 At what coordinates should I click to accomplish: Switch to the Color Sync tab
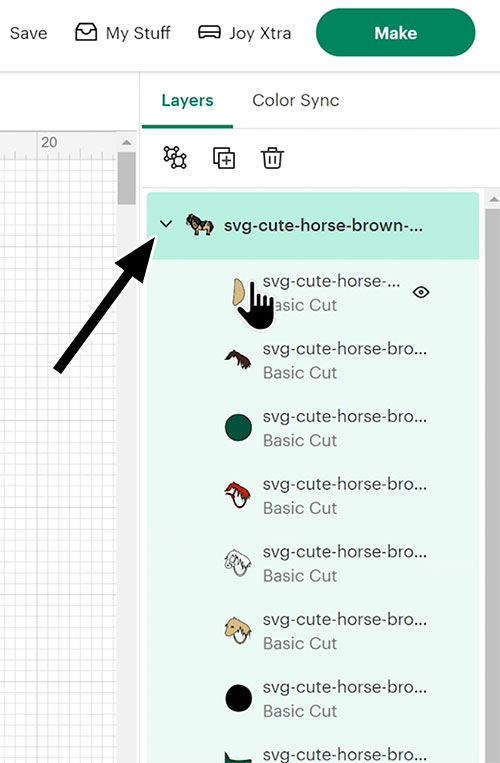(296, 100)
